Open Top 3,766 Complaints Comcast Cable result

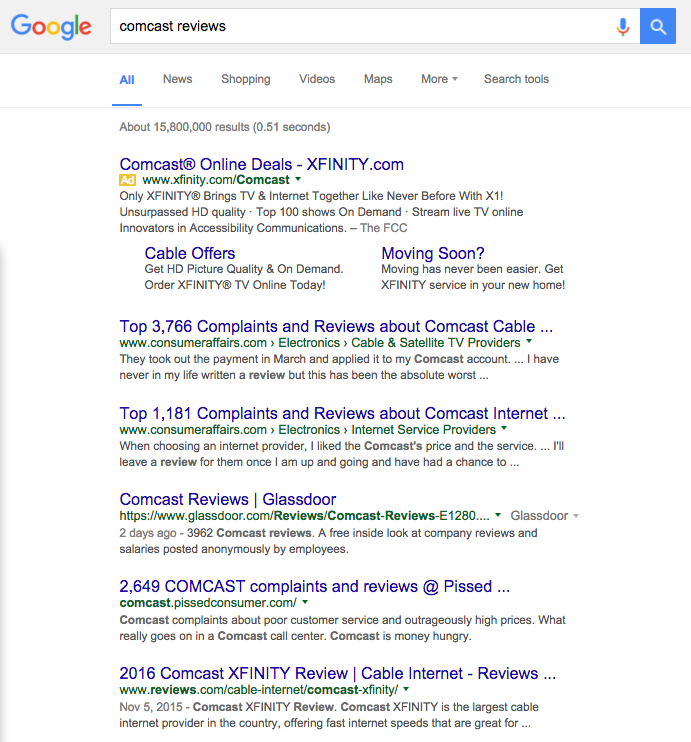coord(336,327)
